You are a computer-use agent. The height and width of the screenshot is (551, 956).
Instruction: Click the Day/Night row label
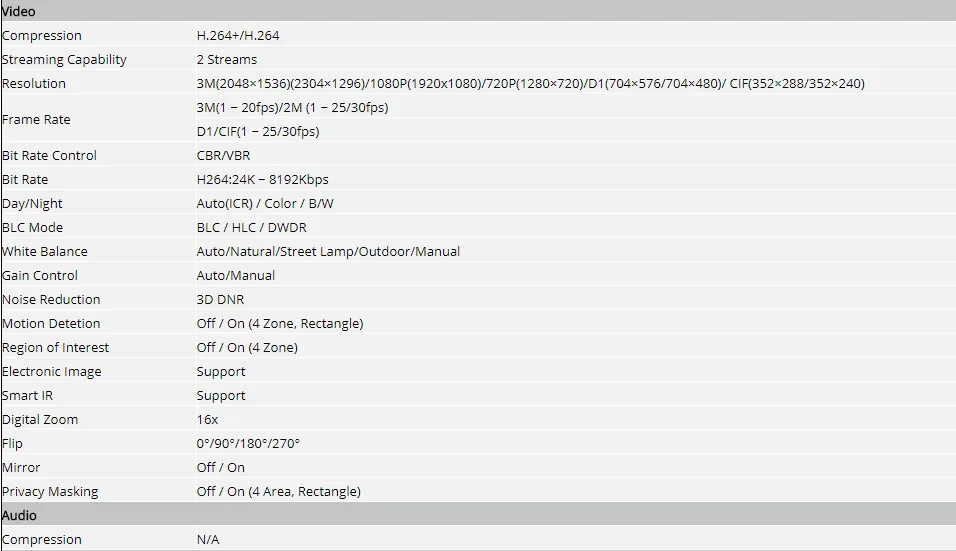32,204
